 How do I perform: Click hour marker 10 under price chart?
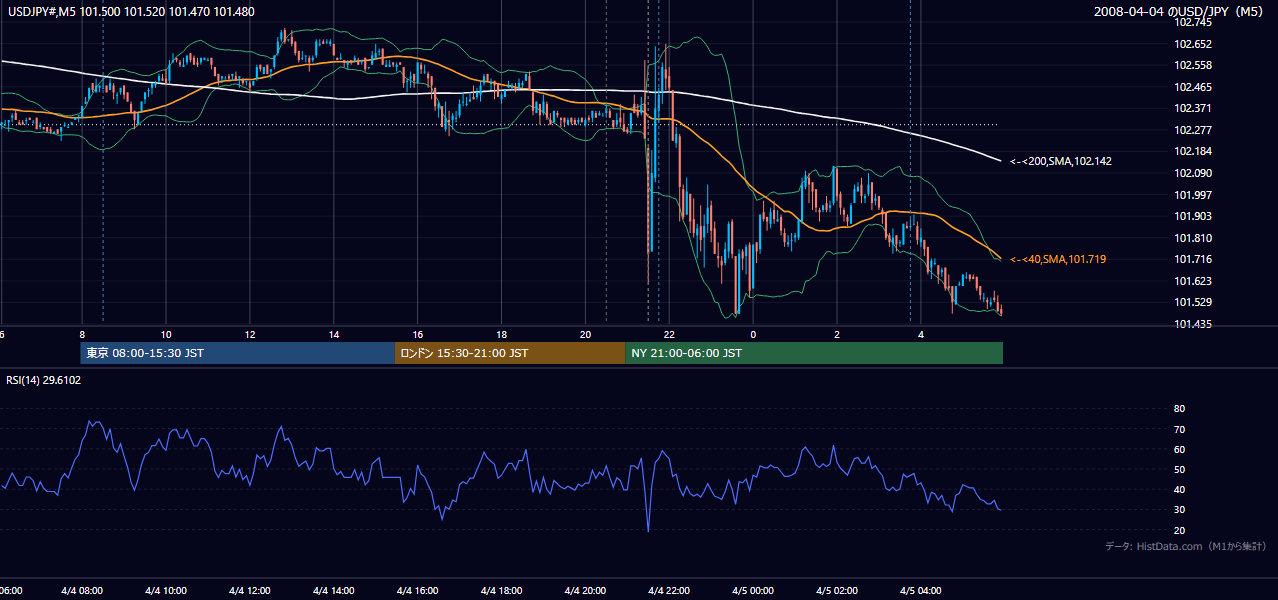pyautogui.click(x=166, y=335)
